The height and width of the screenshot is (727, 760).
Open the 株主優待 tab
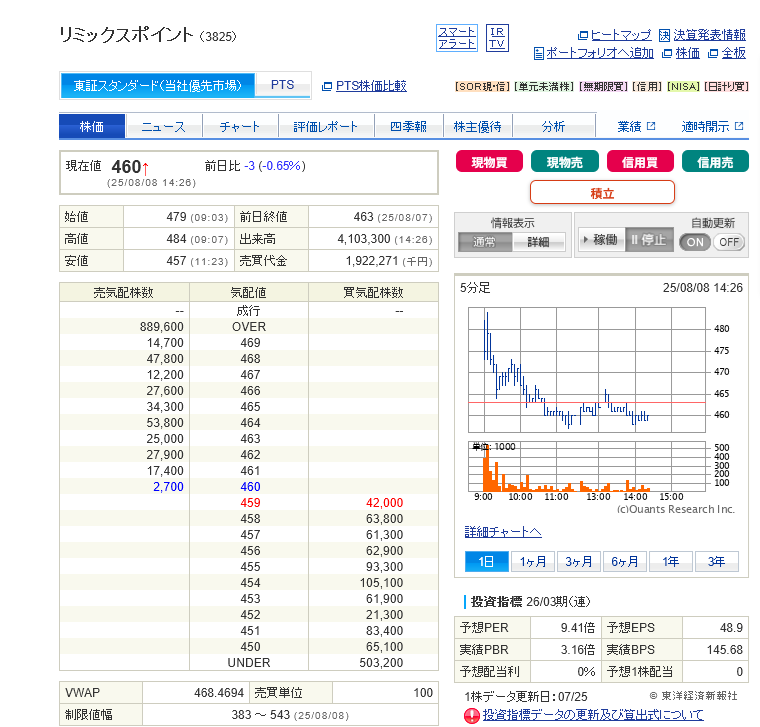tap(477, 126)
